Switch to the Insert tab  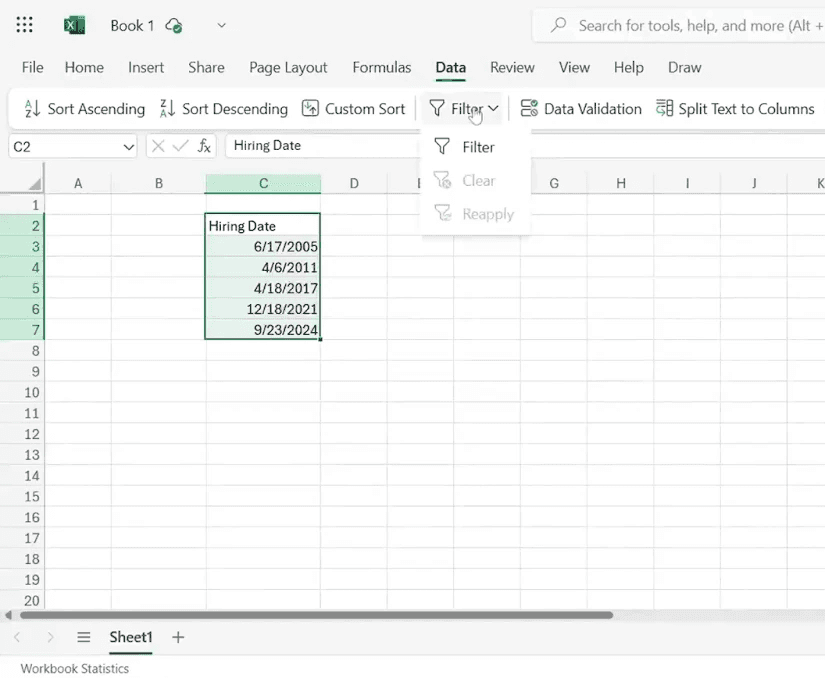pyautogui.click(x=146, y=67)
